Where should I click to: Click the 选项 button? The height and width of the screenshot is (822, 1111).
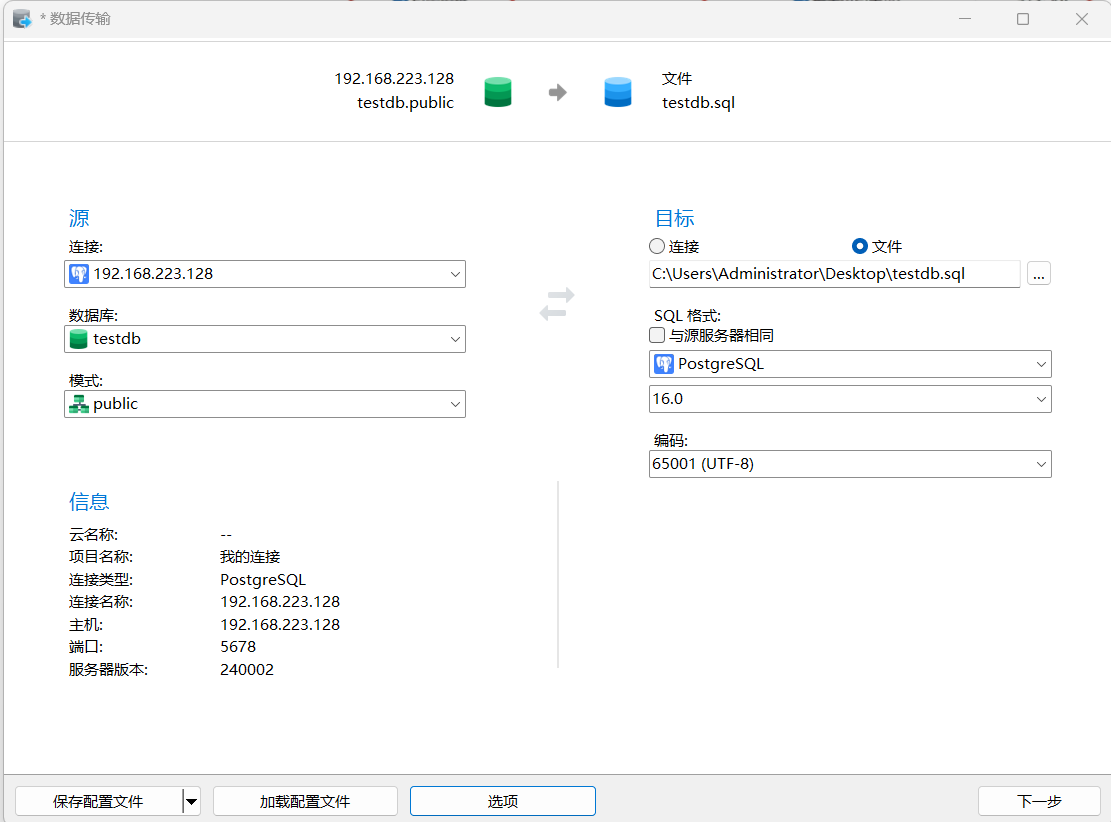pos(502,801)
